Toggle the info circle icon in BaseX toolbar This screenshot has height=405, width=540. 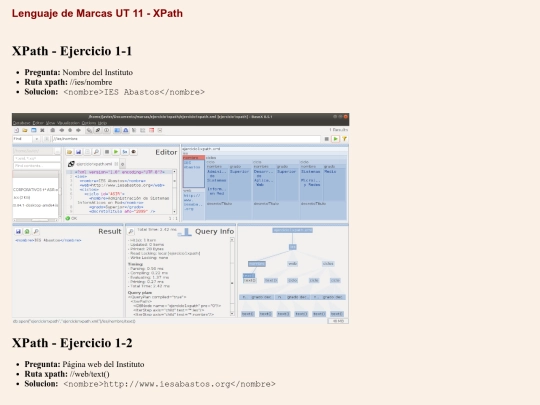coord(106,131)
